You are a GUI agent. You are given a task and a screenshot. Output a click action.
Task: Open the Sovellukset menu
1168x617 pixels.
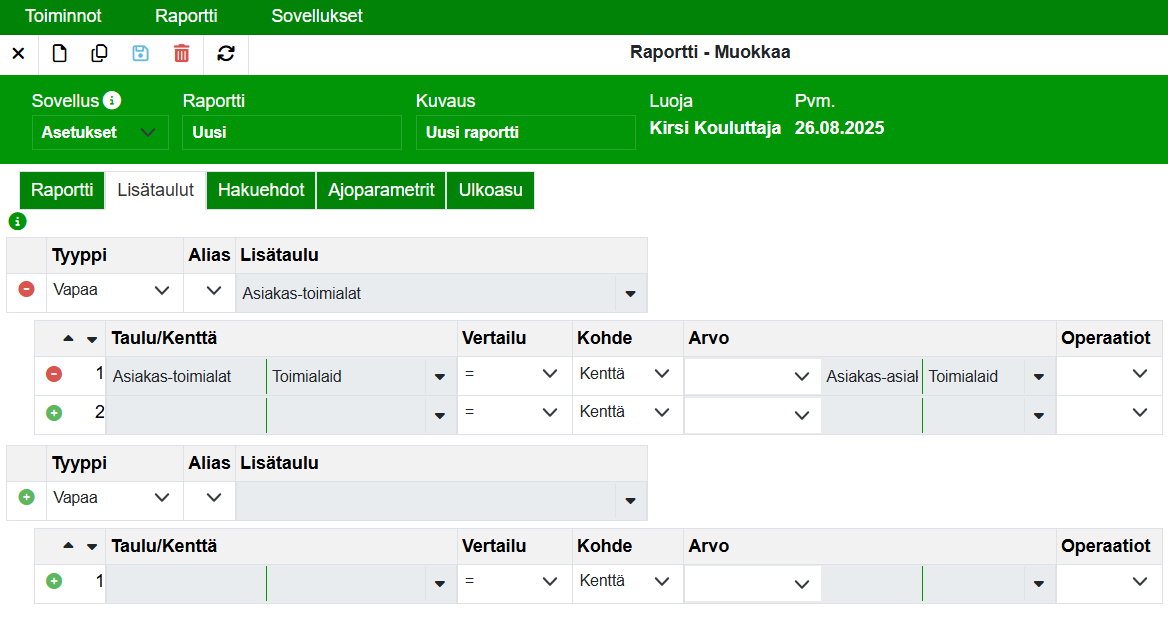coord(317,17)
